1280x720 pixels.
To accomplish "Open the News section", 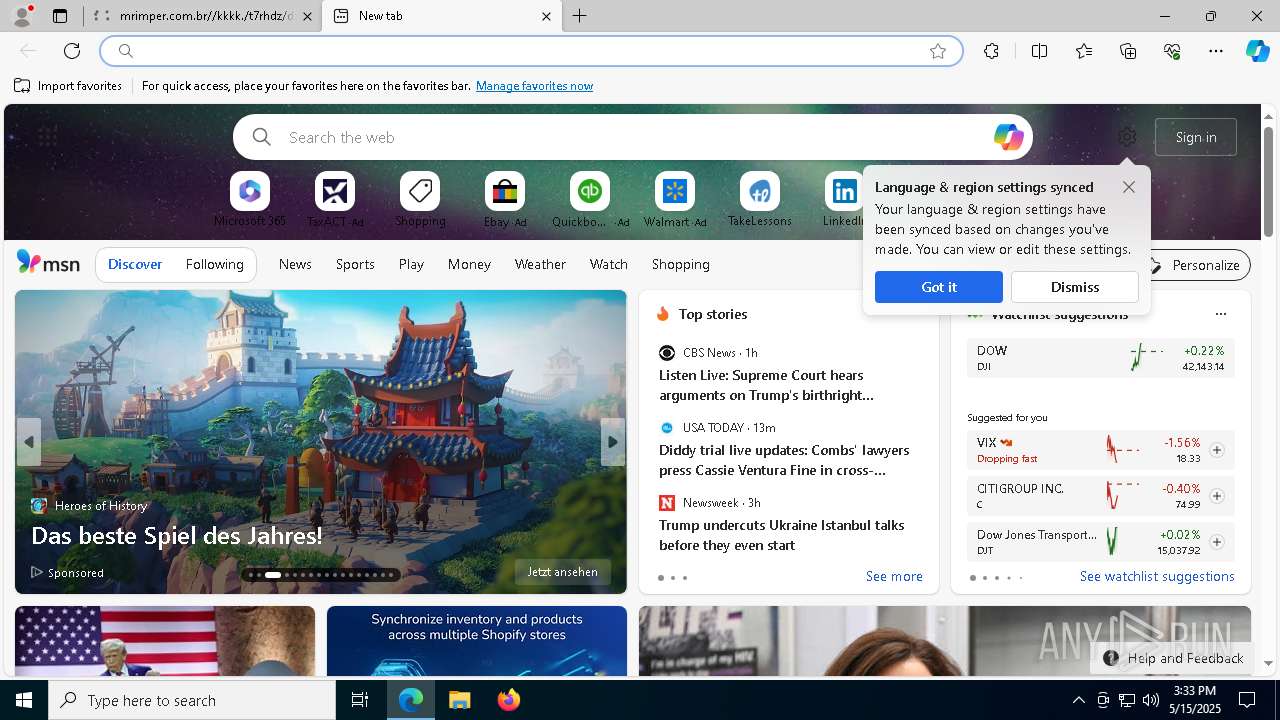I will tap(295, 264).
